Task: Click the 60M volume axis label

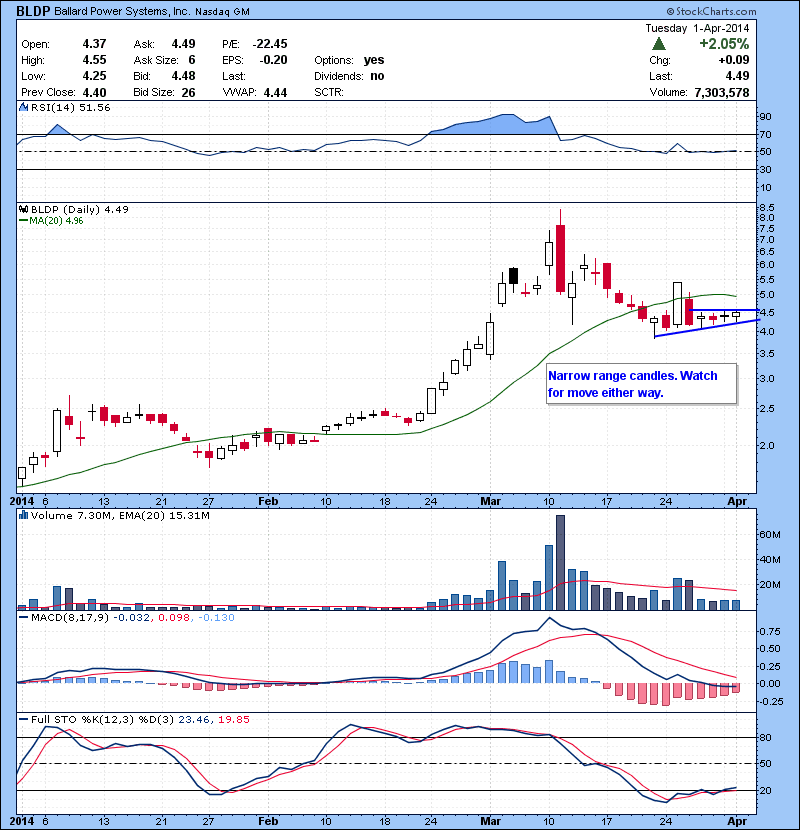Action: click(x=770, y=535)
